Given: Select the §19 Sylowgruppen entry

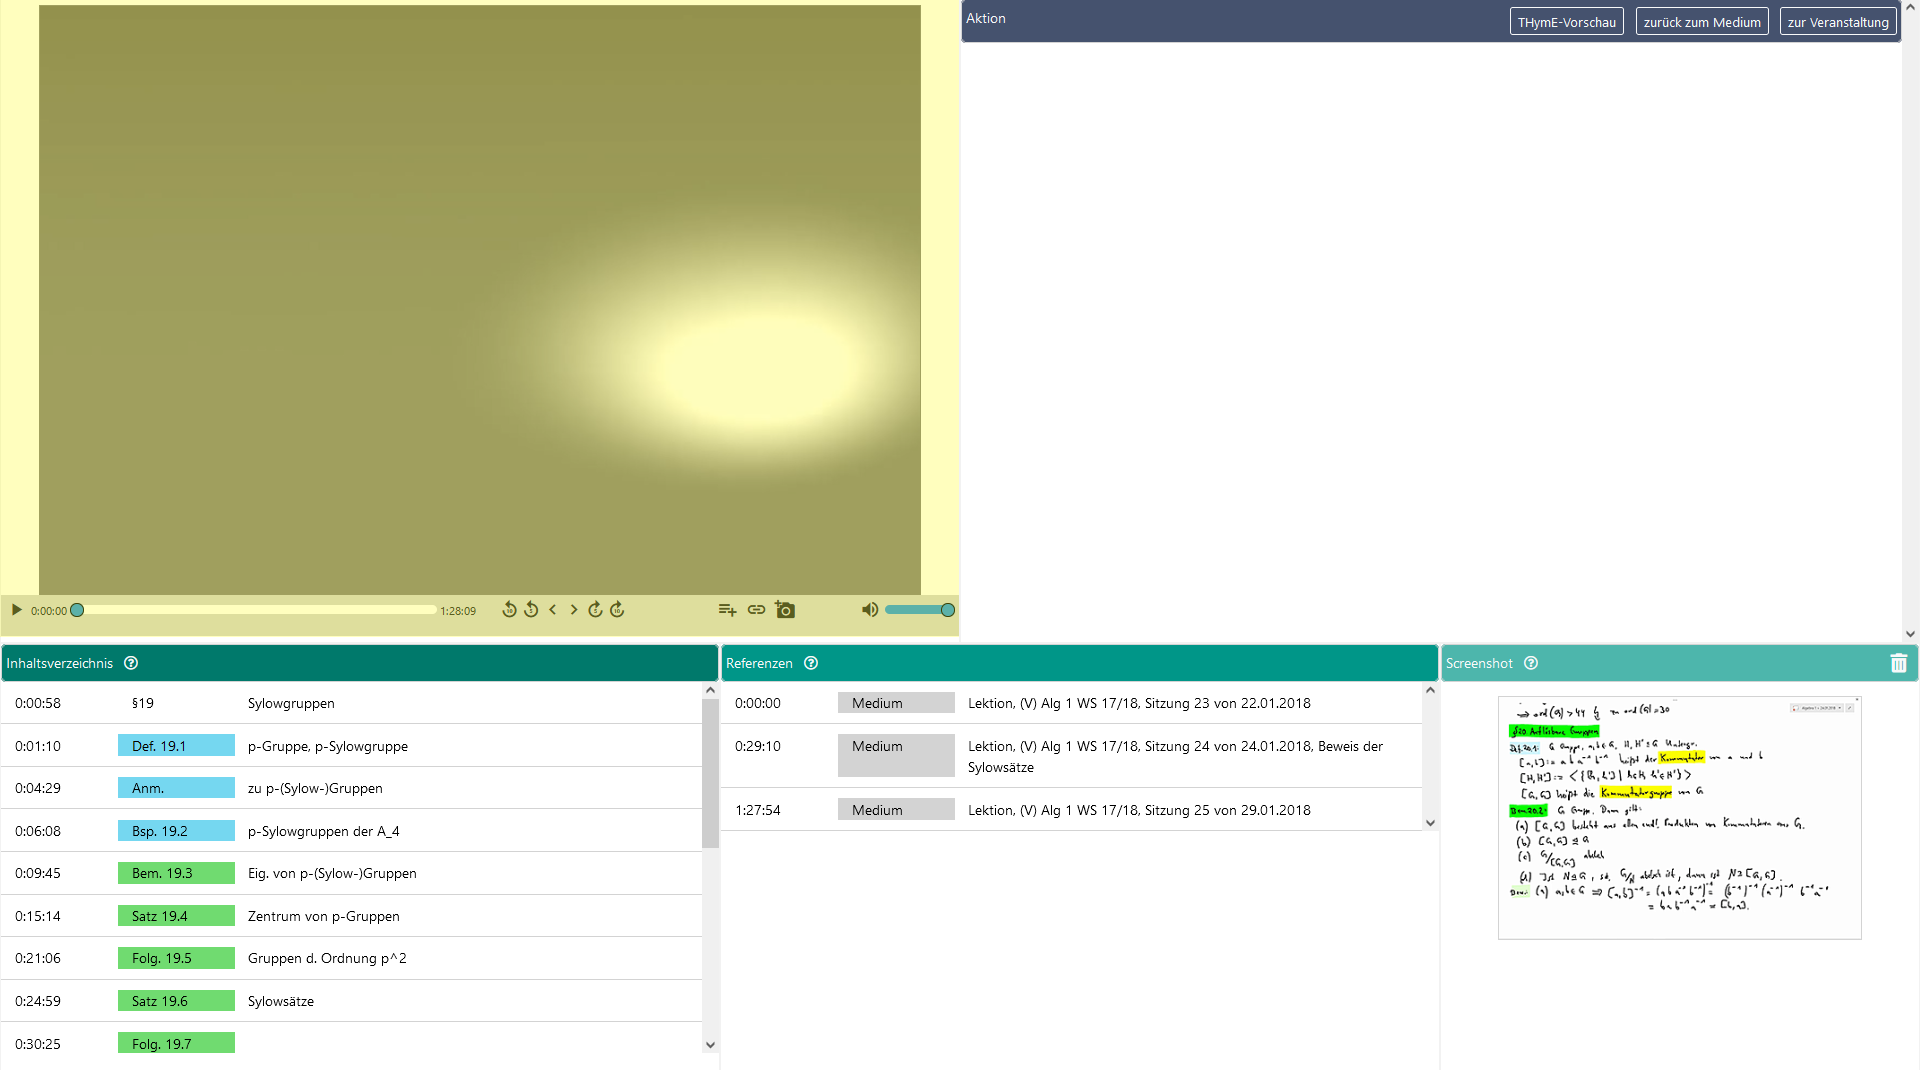Looking at the screenshot, I should [352, 703].
